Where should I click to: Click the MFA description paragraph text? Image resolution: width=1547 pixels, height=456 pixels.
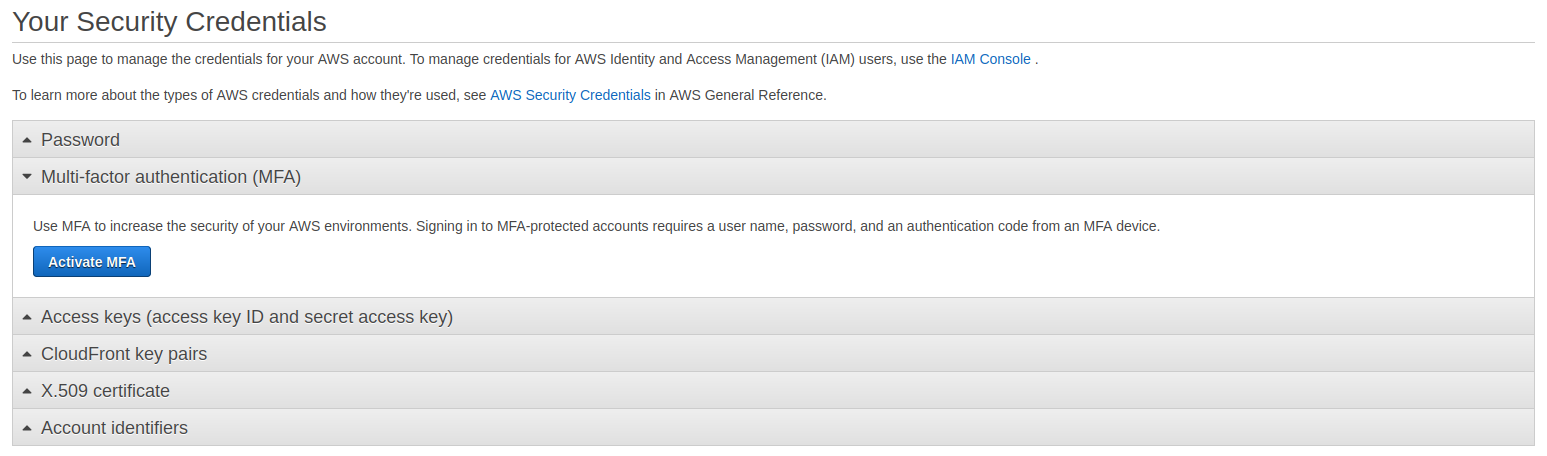pos(596,226)
